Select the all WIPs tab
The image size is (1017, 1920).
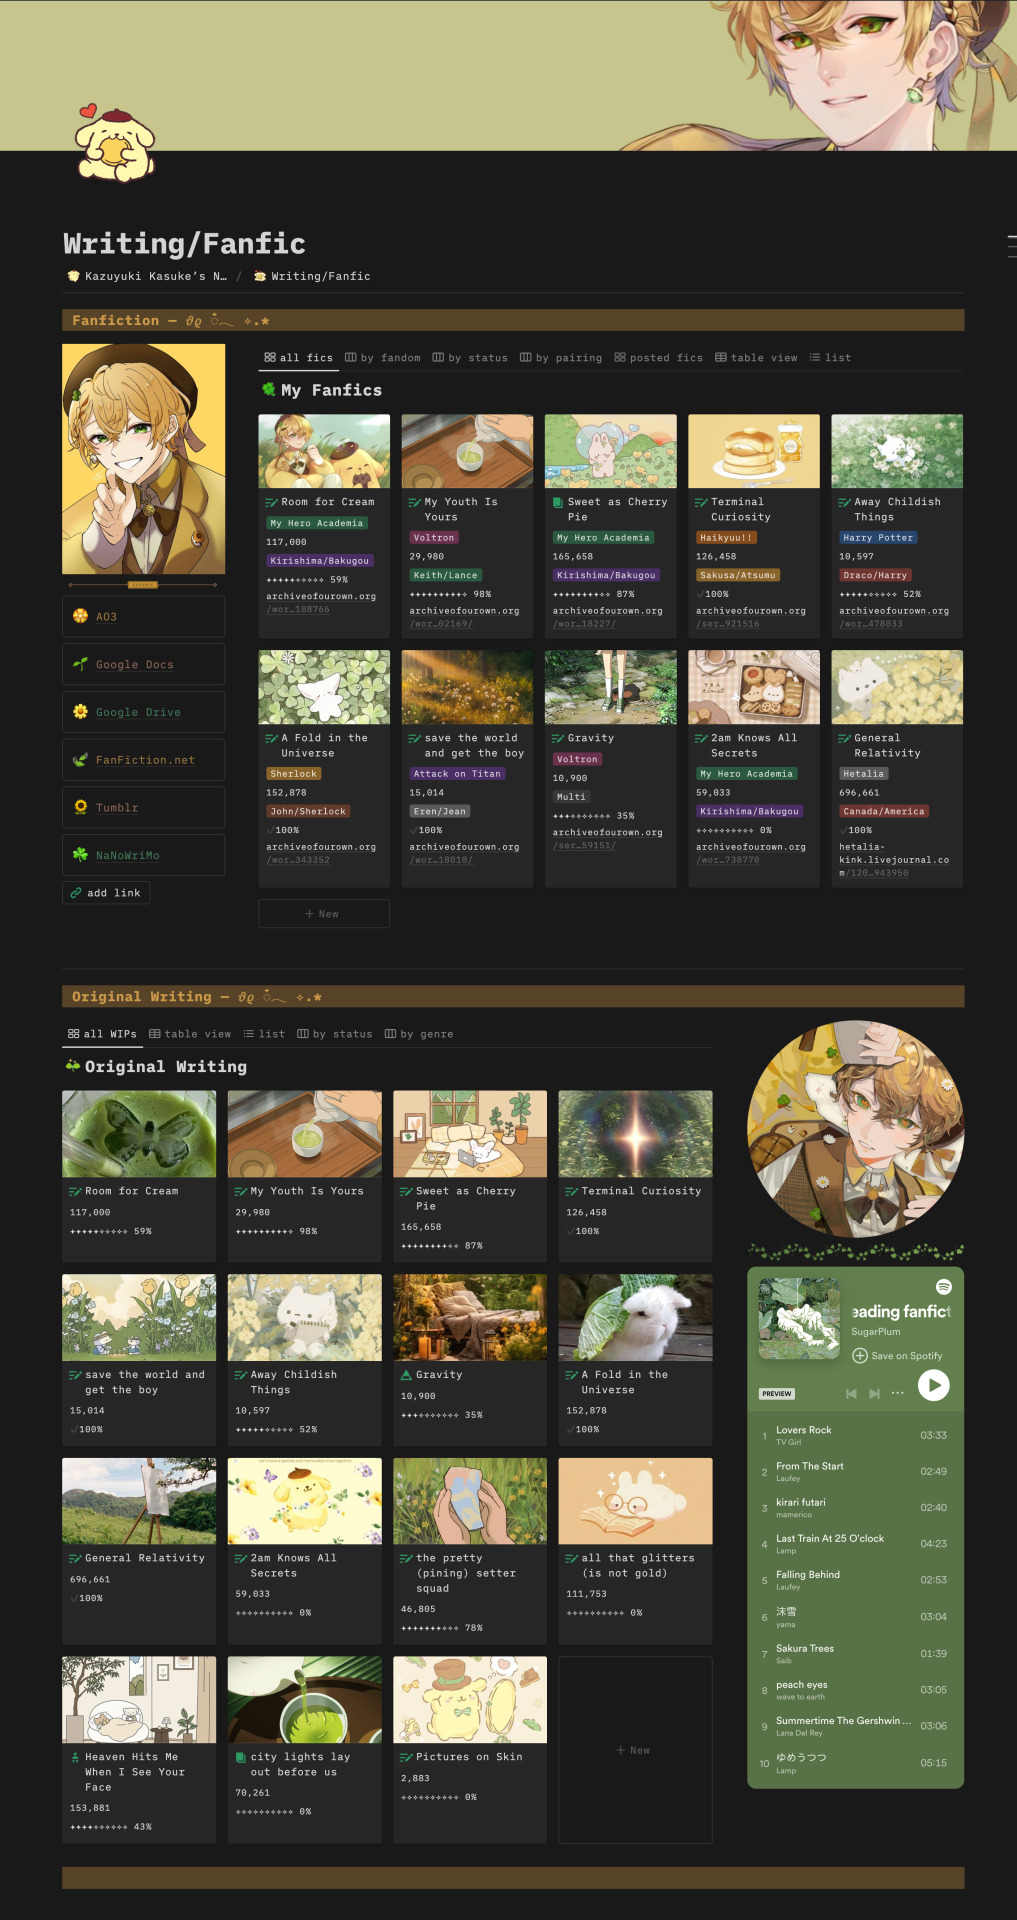[x=102, y=1034]
